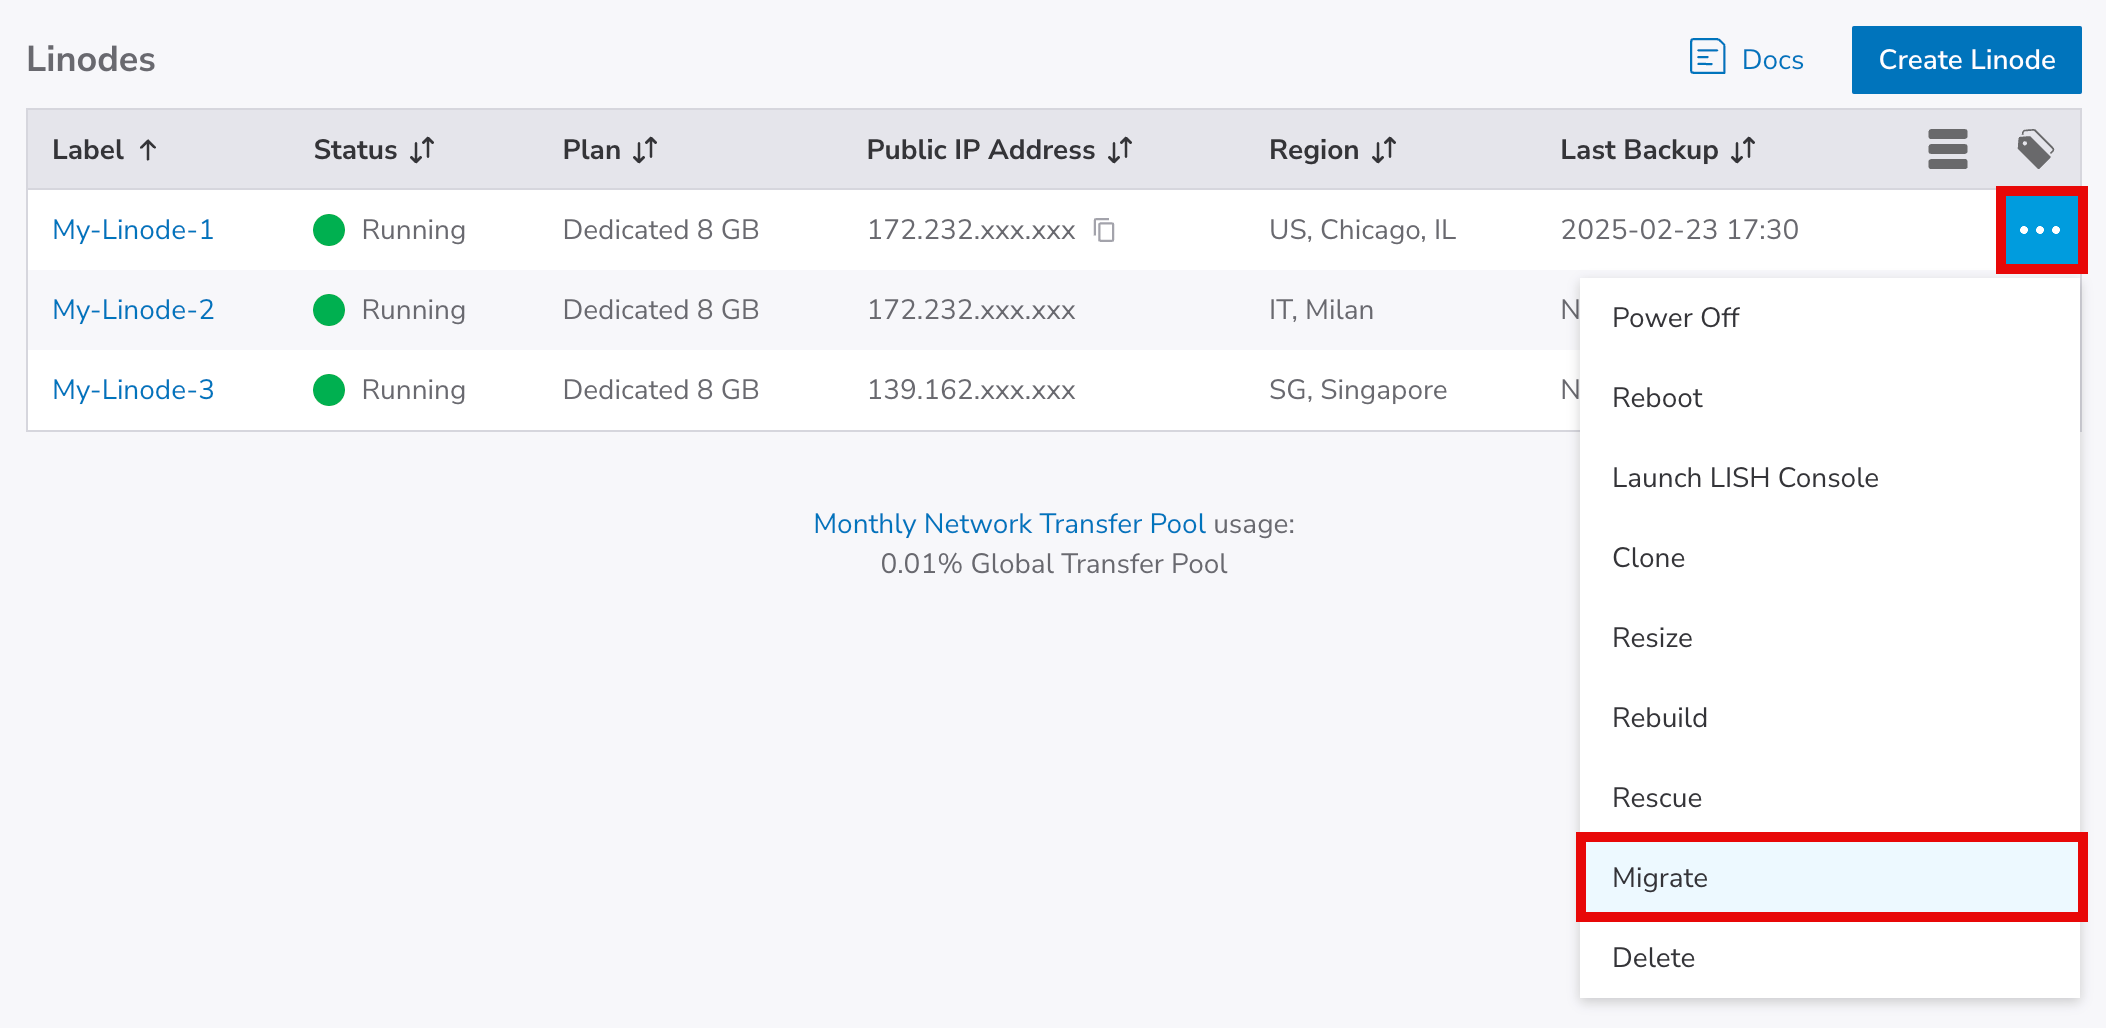Viewport: 2106px width, 1028px height.
Task: Select Migrate from the action menu
Action: point(1660,877)
